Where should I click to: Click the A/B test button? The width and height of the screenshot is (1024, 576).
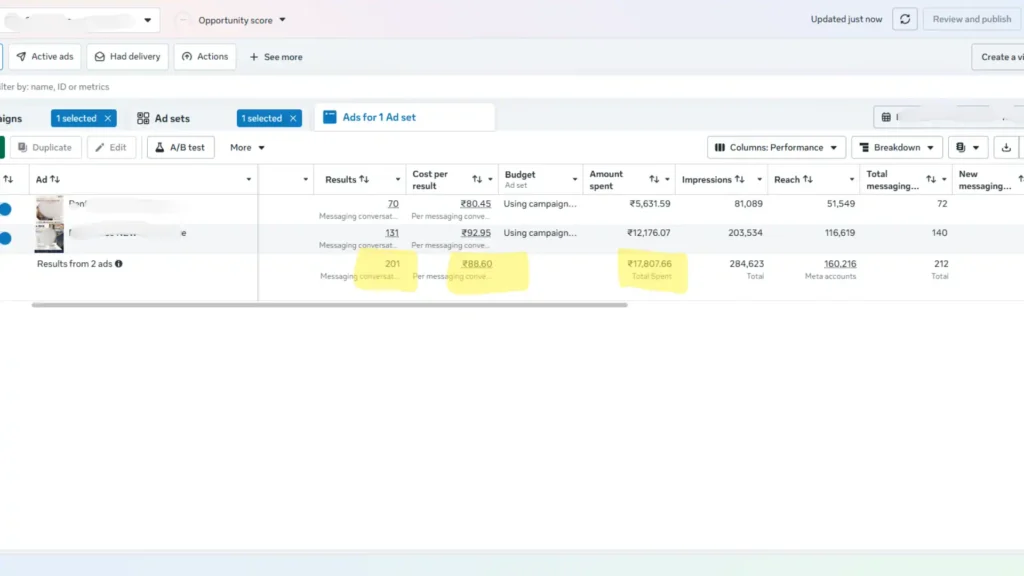coord(180,148)
